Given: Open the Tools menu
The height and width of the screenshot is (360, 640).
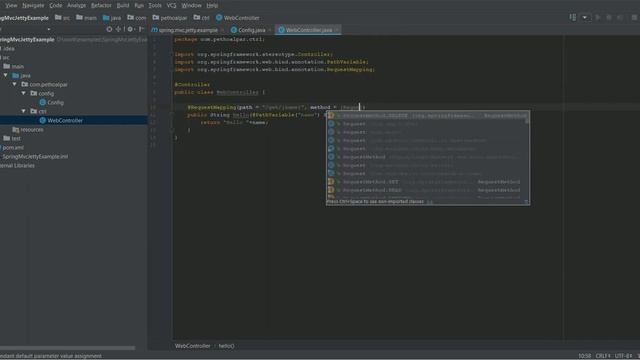Looking at the screenshot, I should [x=155, y=5].
